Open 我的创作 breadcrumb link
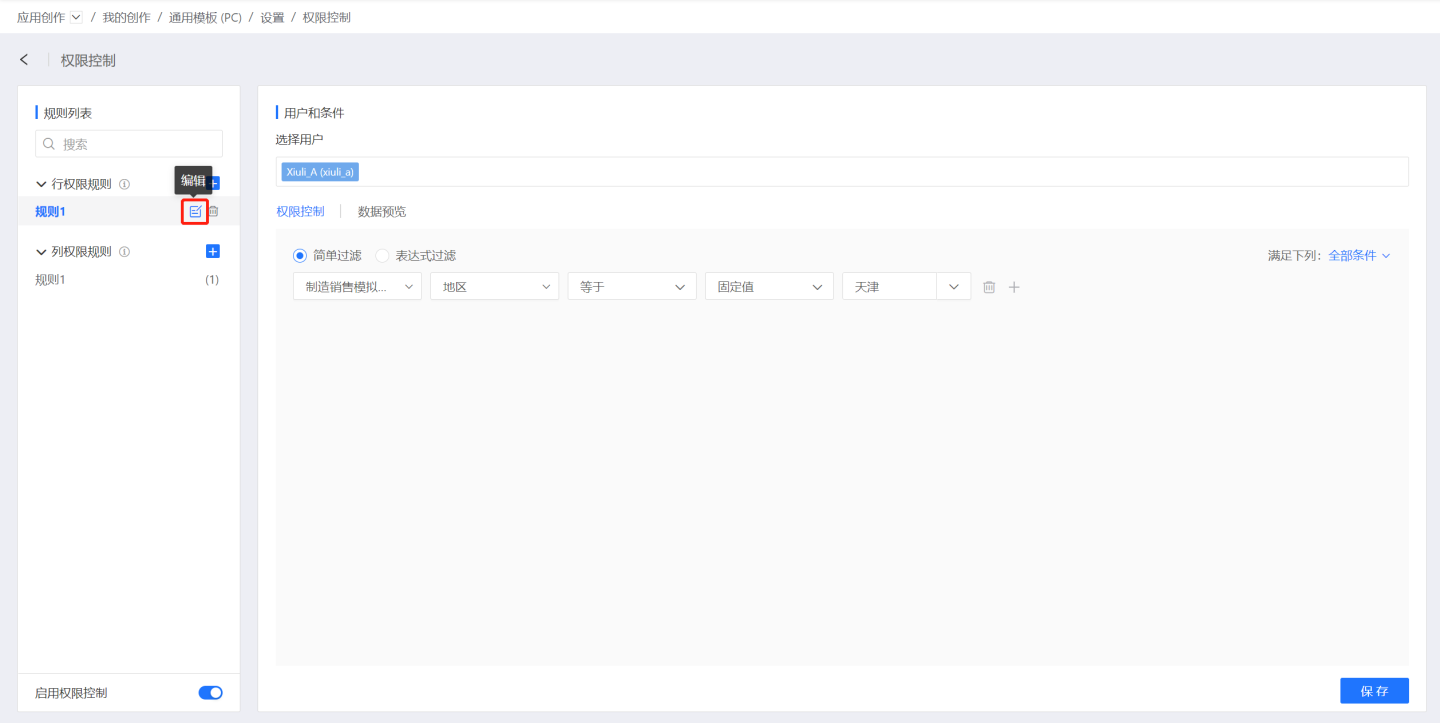The height and width of the screenshot is (723, 1440). [126, 17]
